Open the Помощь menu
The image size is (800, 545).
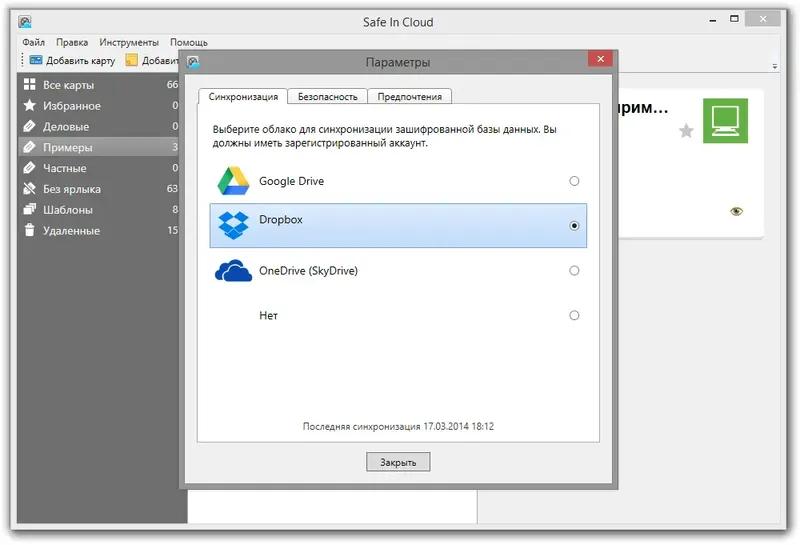[189, 42]
